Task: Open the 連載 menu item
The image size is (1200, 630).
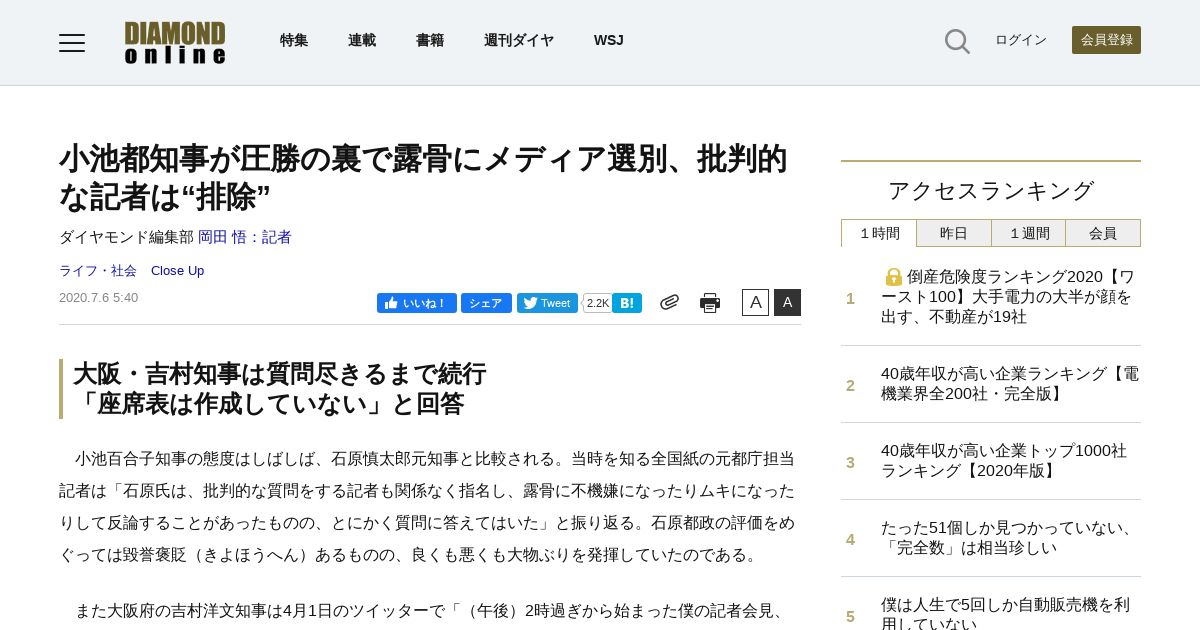Action: click(362, 40)
